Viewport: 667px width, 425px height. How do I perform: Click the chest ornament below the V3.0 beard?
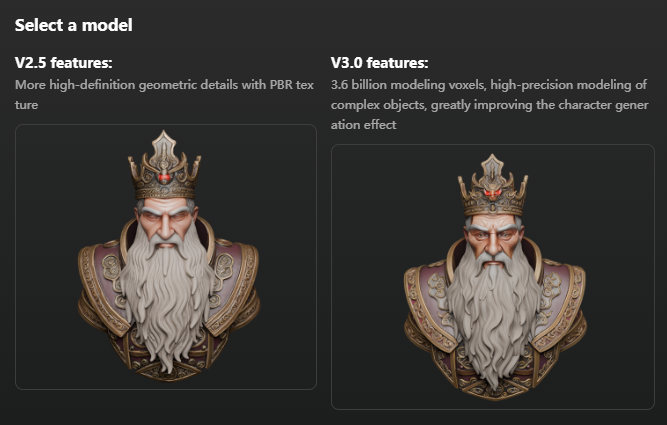pyautogui.click(x=493, y=389)
